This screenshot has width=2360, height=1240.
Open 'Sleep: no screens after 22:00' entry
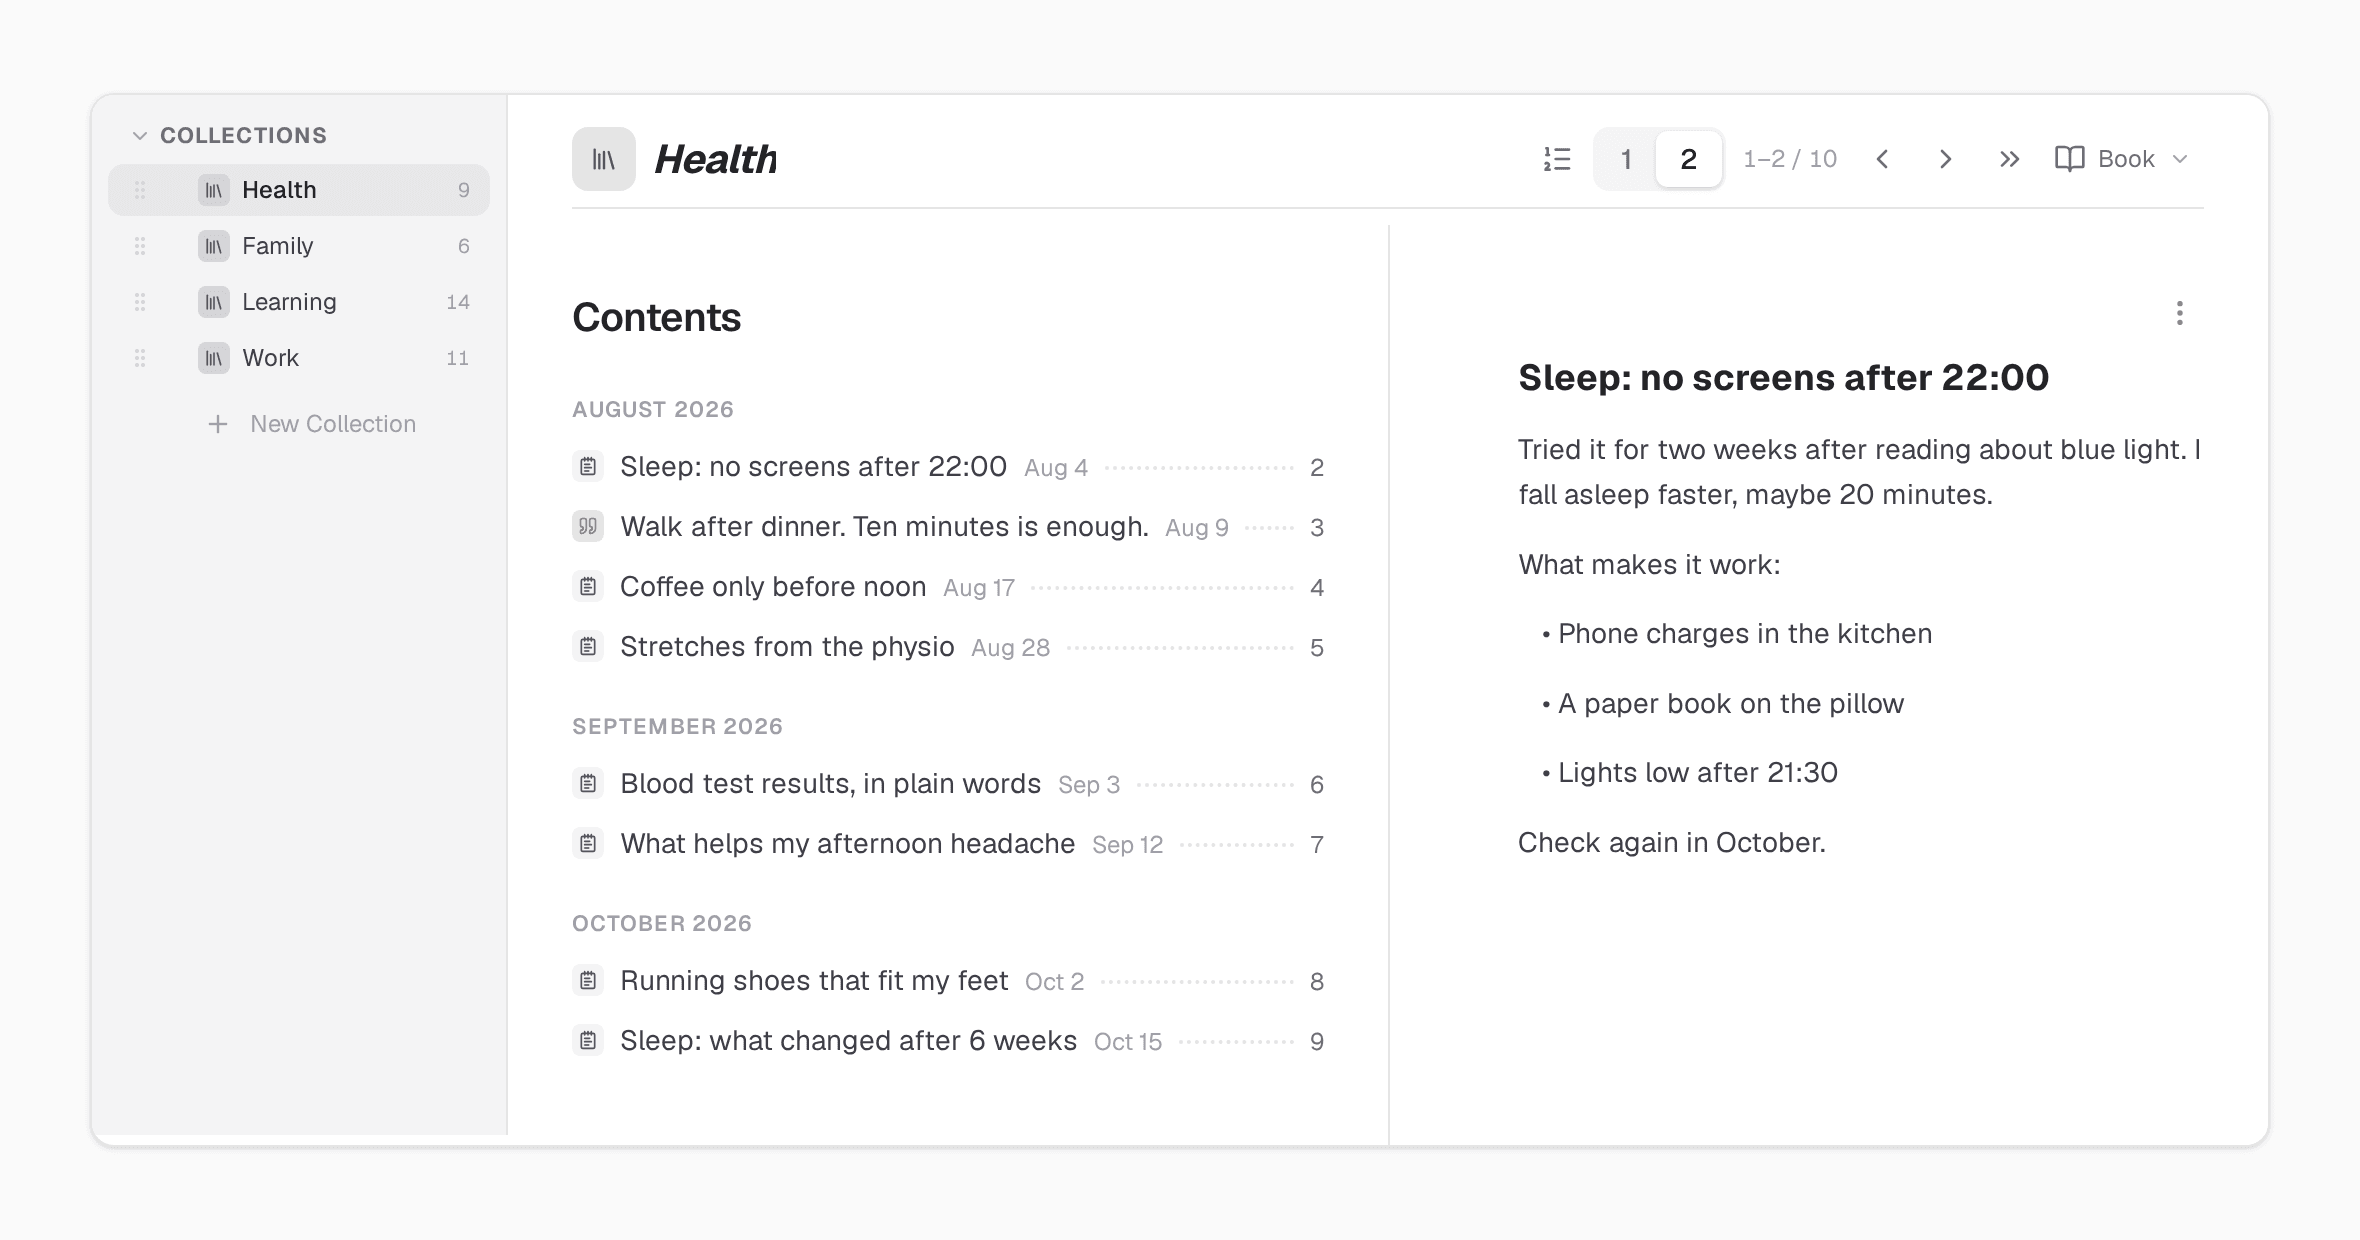[948, 467]
